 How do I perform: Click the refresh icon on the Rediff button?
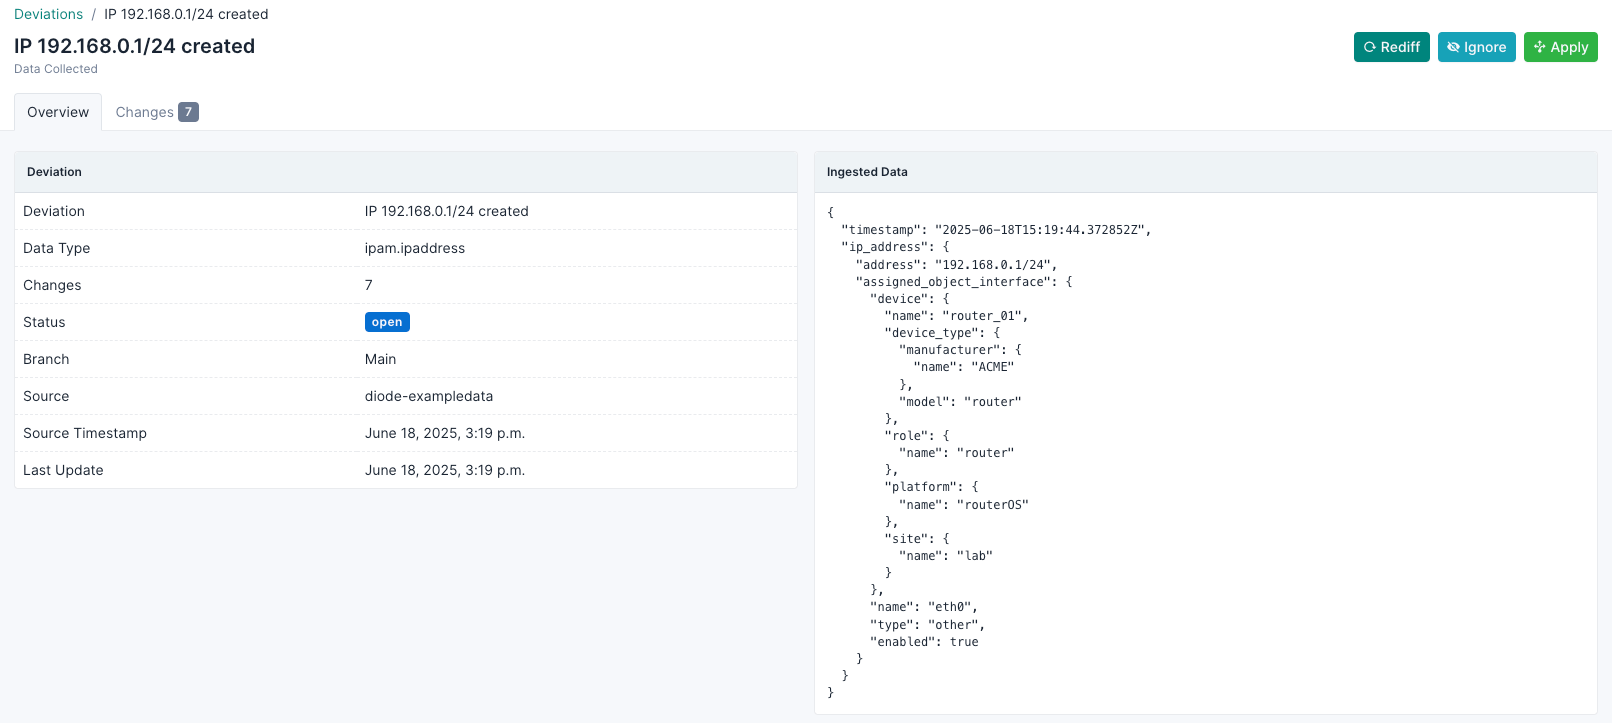click(x=1370, y=47)
